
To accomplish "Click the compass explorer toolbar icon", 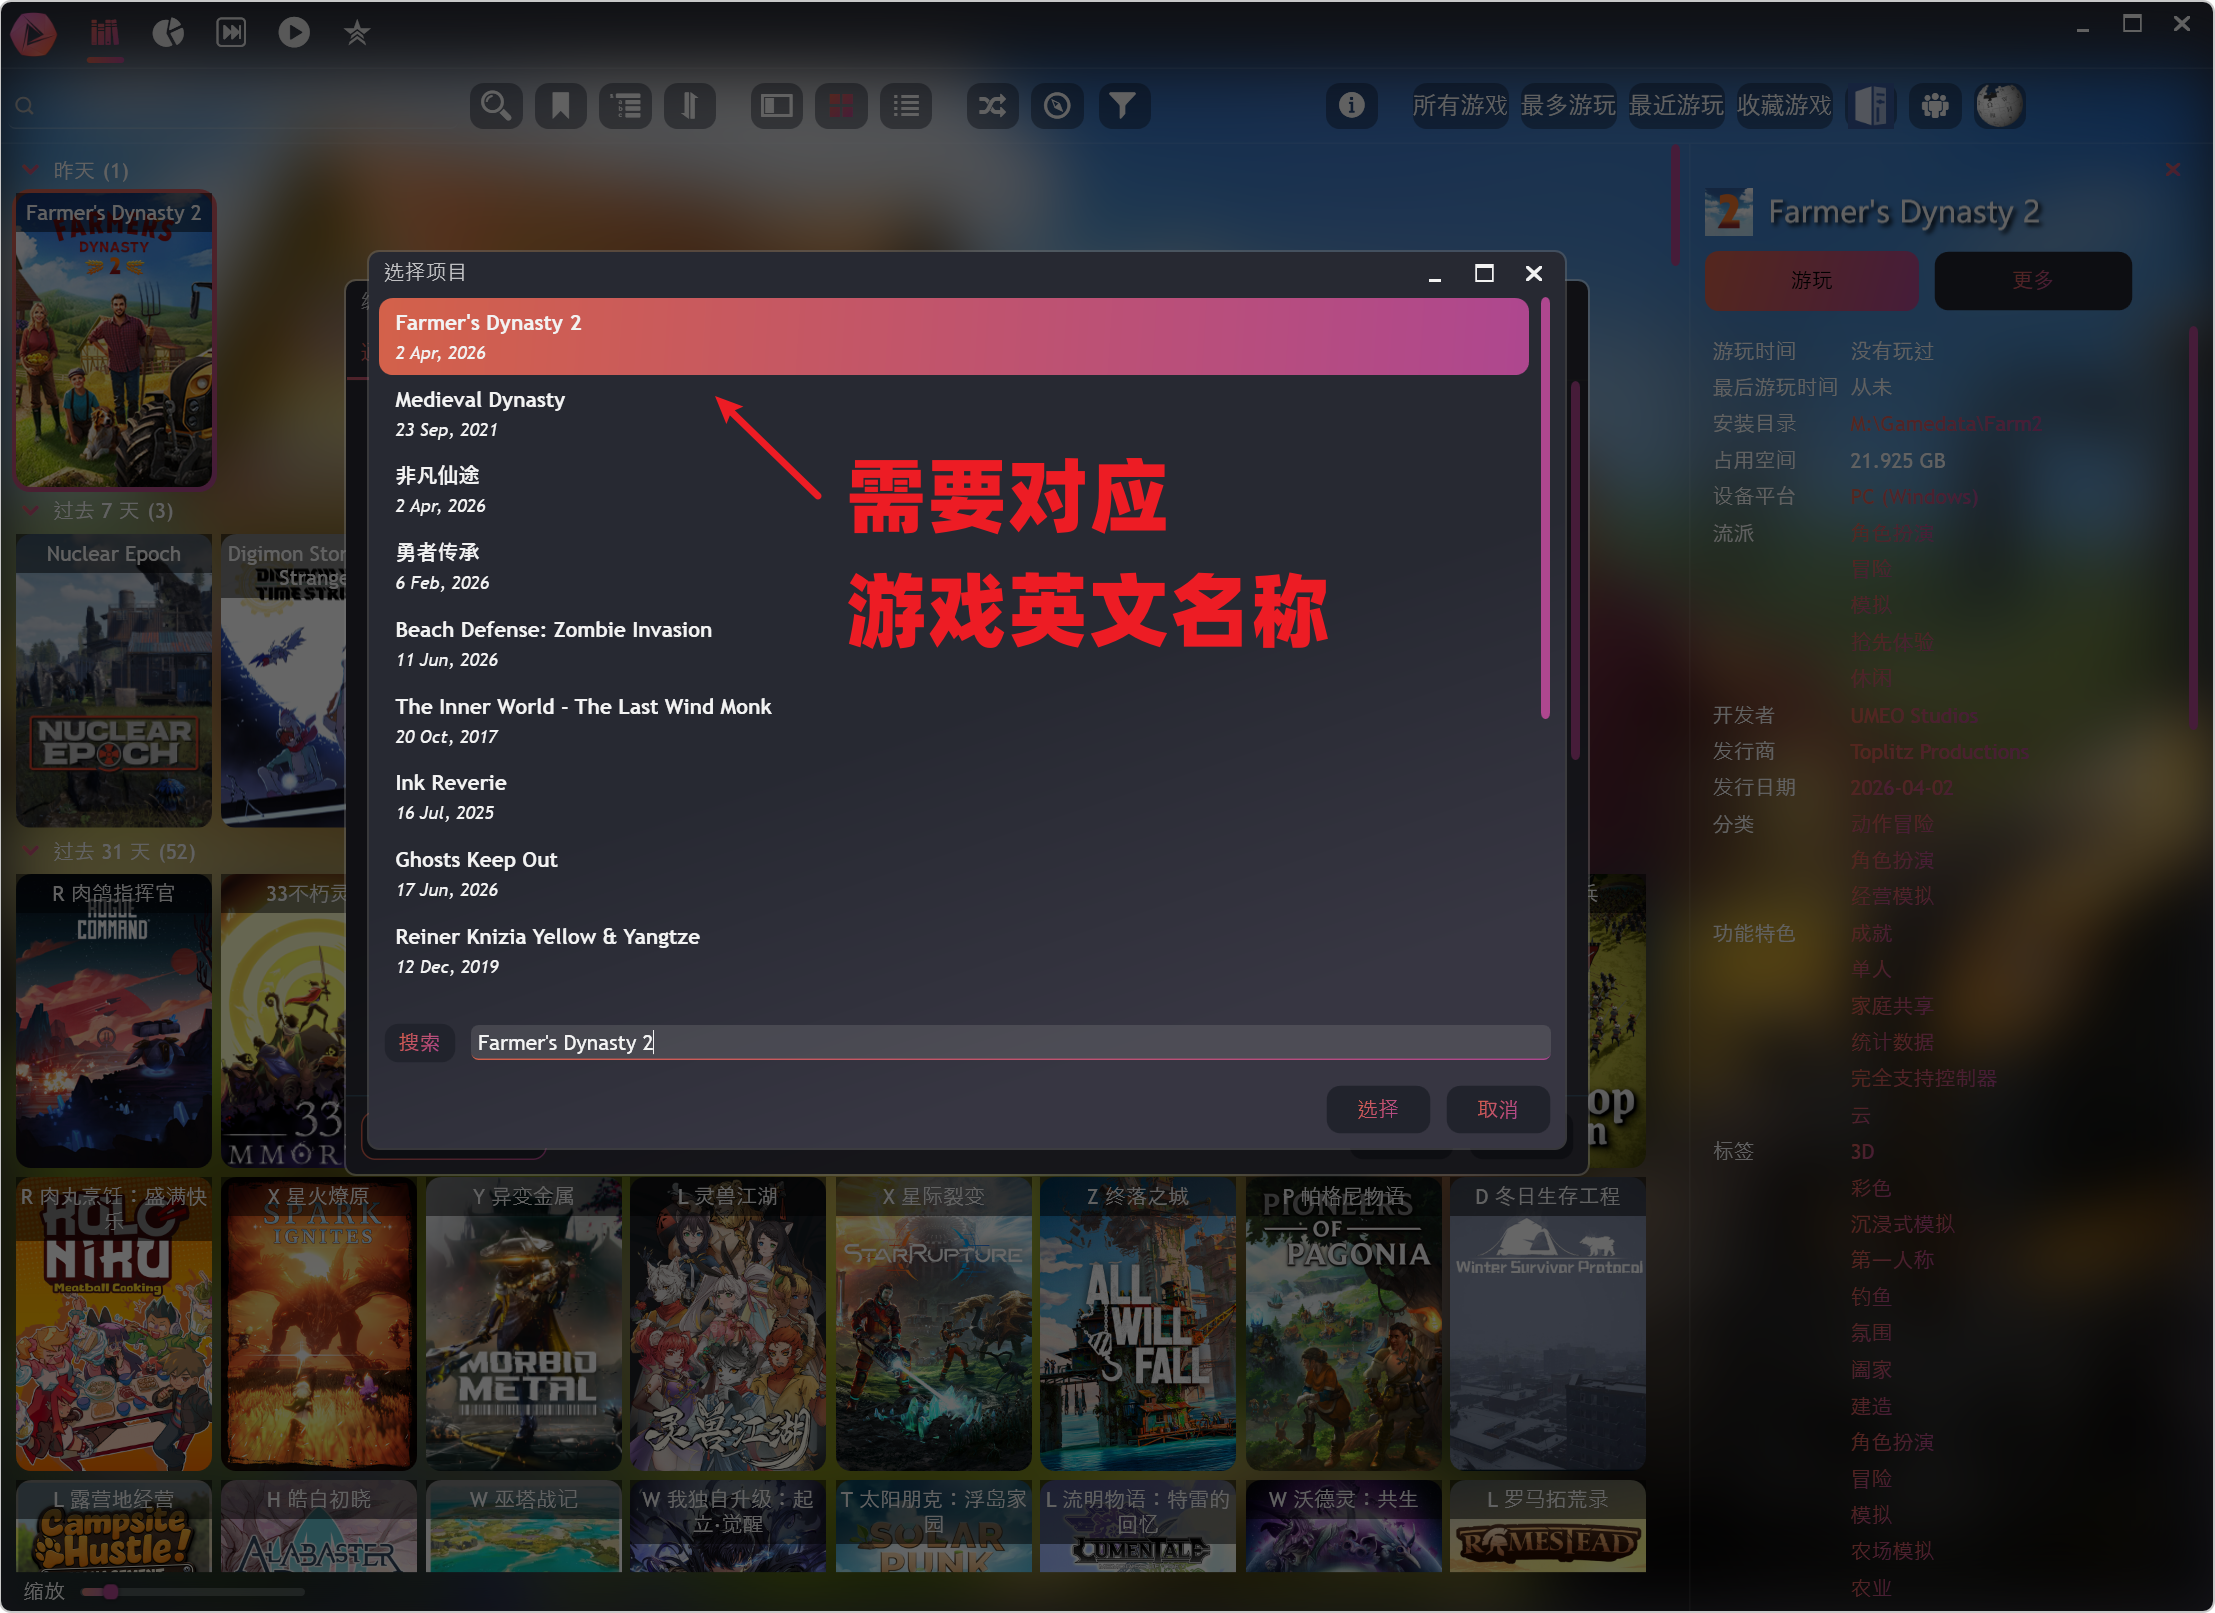I will tap(1057, 105).
